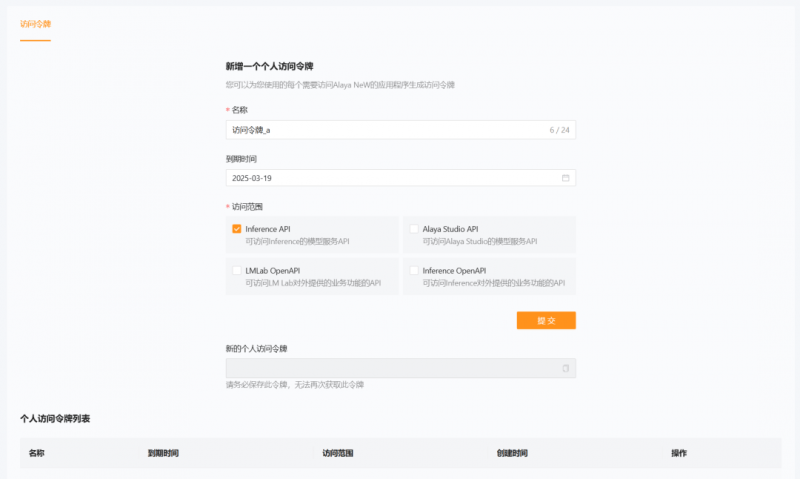Viewport: 800px width, 479px height.
Task: Click the copy icon in the new token field
Action: (565, 368)
